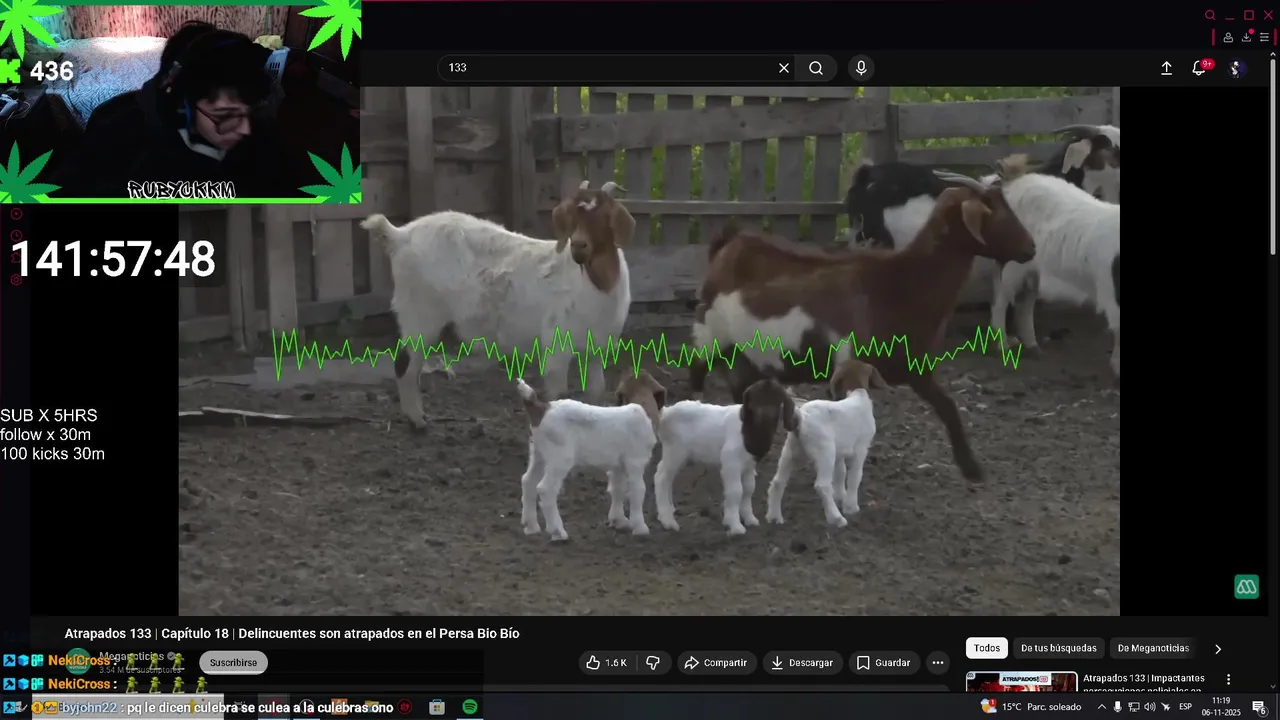Viewport: 1280px width, 720px height.
Task: Dislike the video with the thumbs-down button
Action: point(653,662)
